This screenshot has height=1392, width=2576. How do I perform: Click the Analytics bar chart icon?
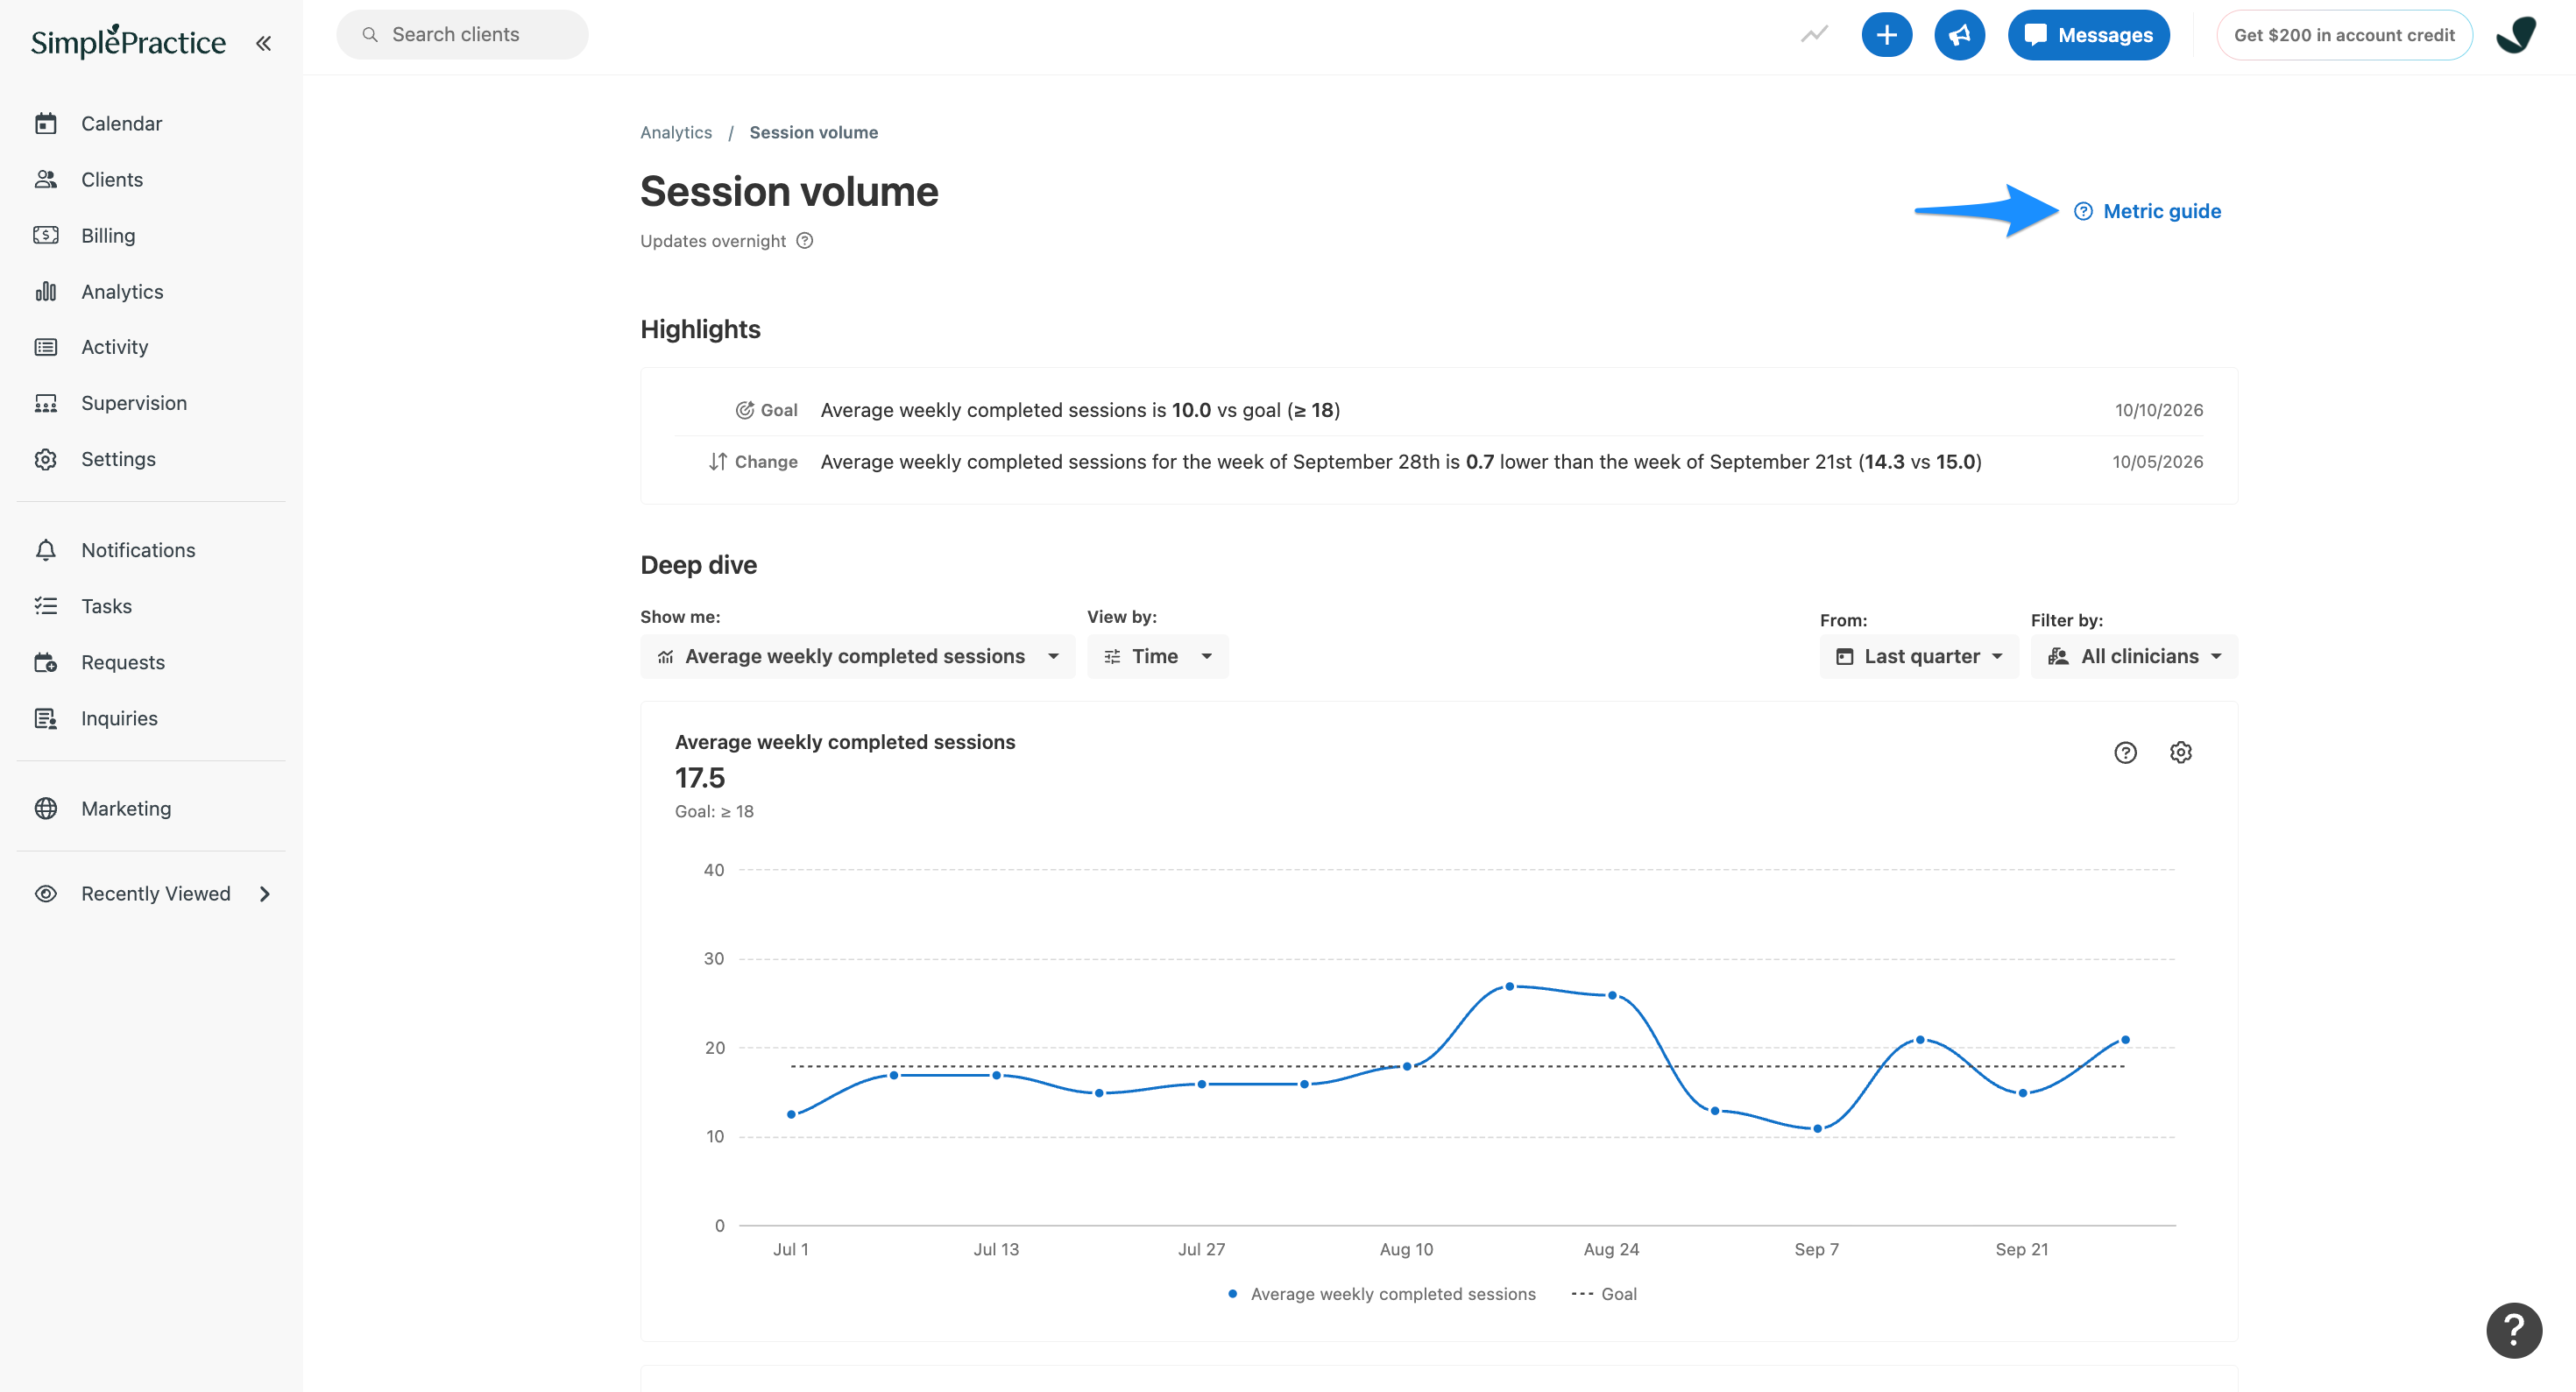[x=45, y=291]
